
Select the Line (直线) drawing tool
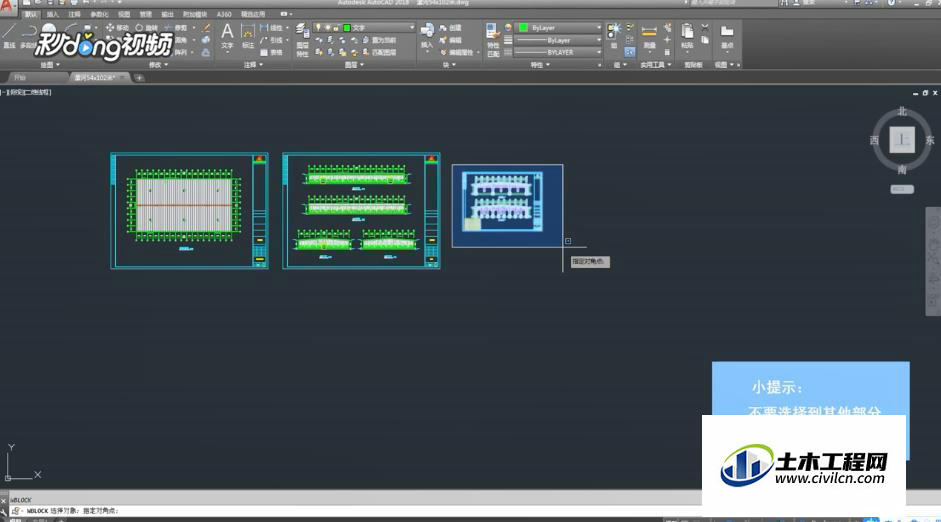(x=9, y=35)
